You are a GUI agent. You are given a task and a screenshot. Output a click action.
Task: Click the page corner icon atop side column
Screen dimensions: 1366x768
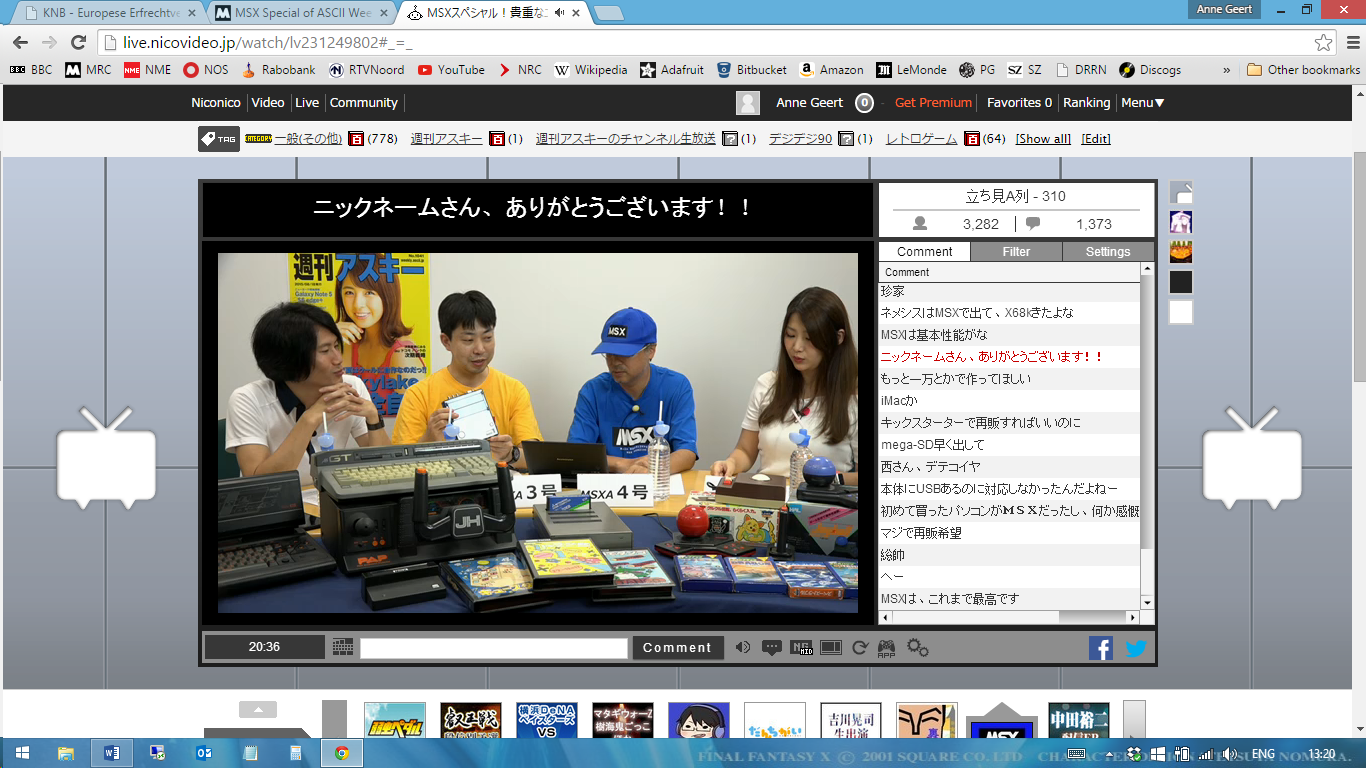pyautogui.click(x=1181, y=192)
